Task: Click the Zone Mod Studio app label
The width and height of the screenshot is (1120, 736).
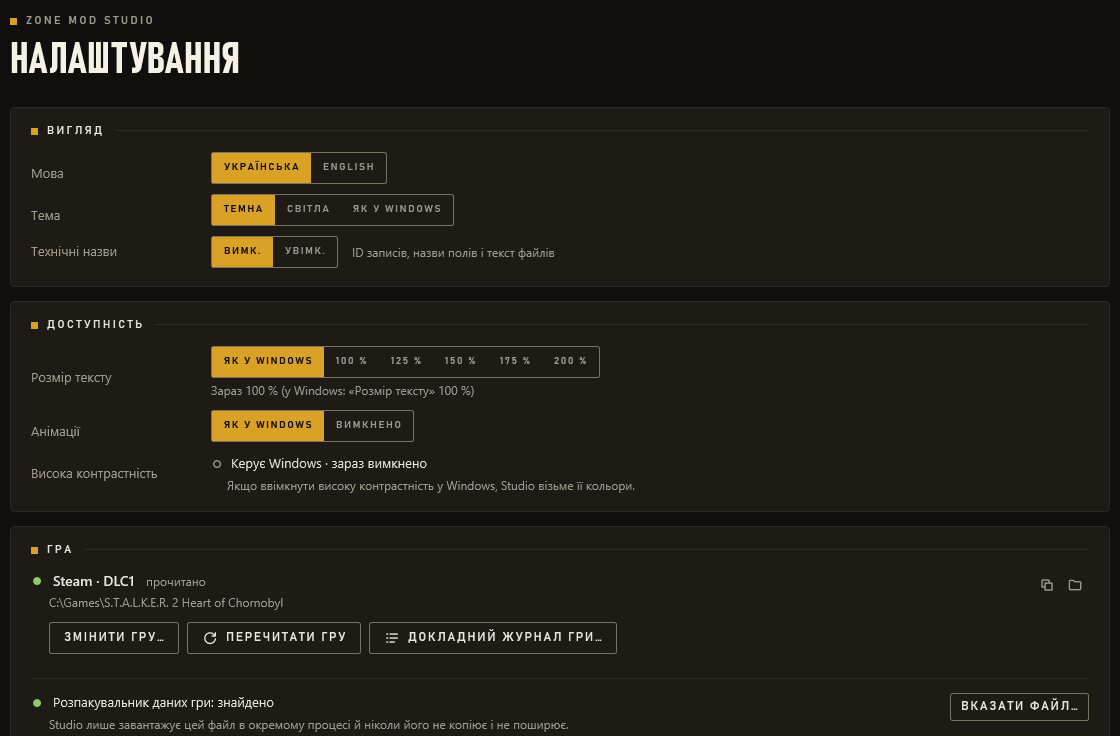Action: click(90, 20)
